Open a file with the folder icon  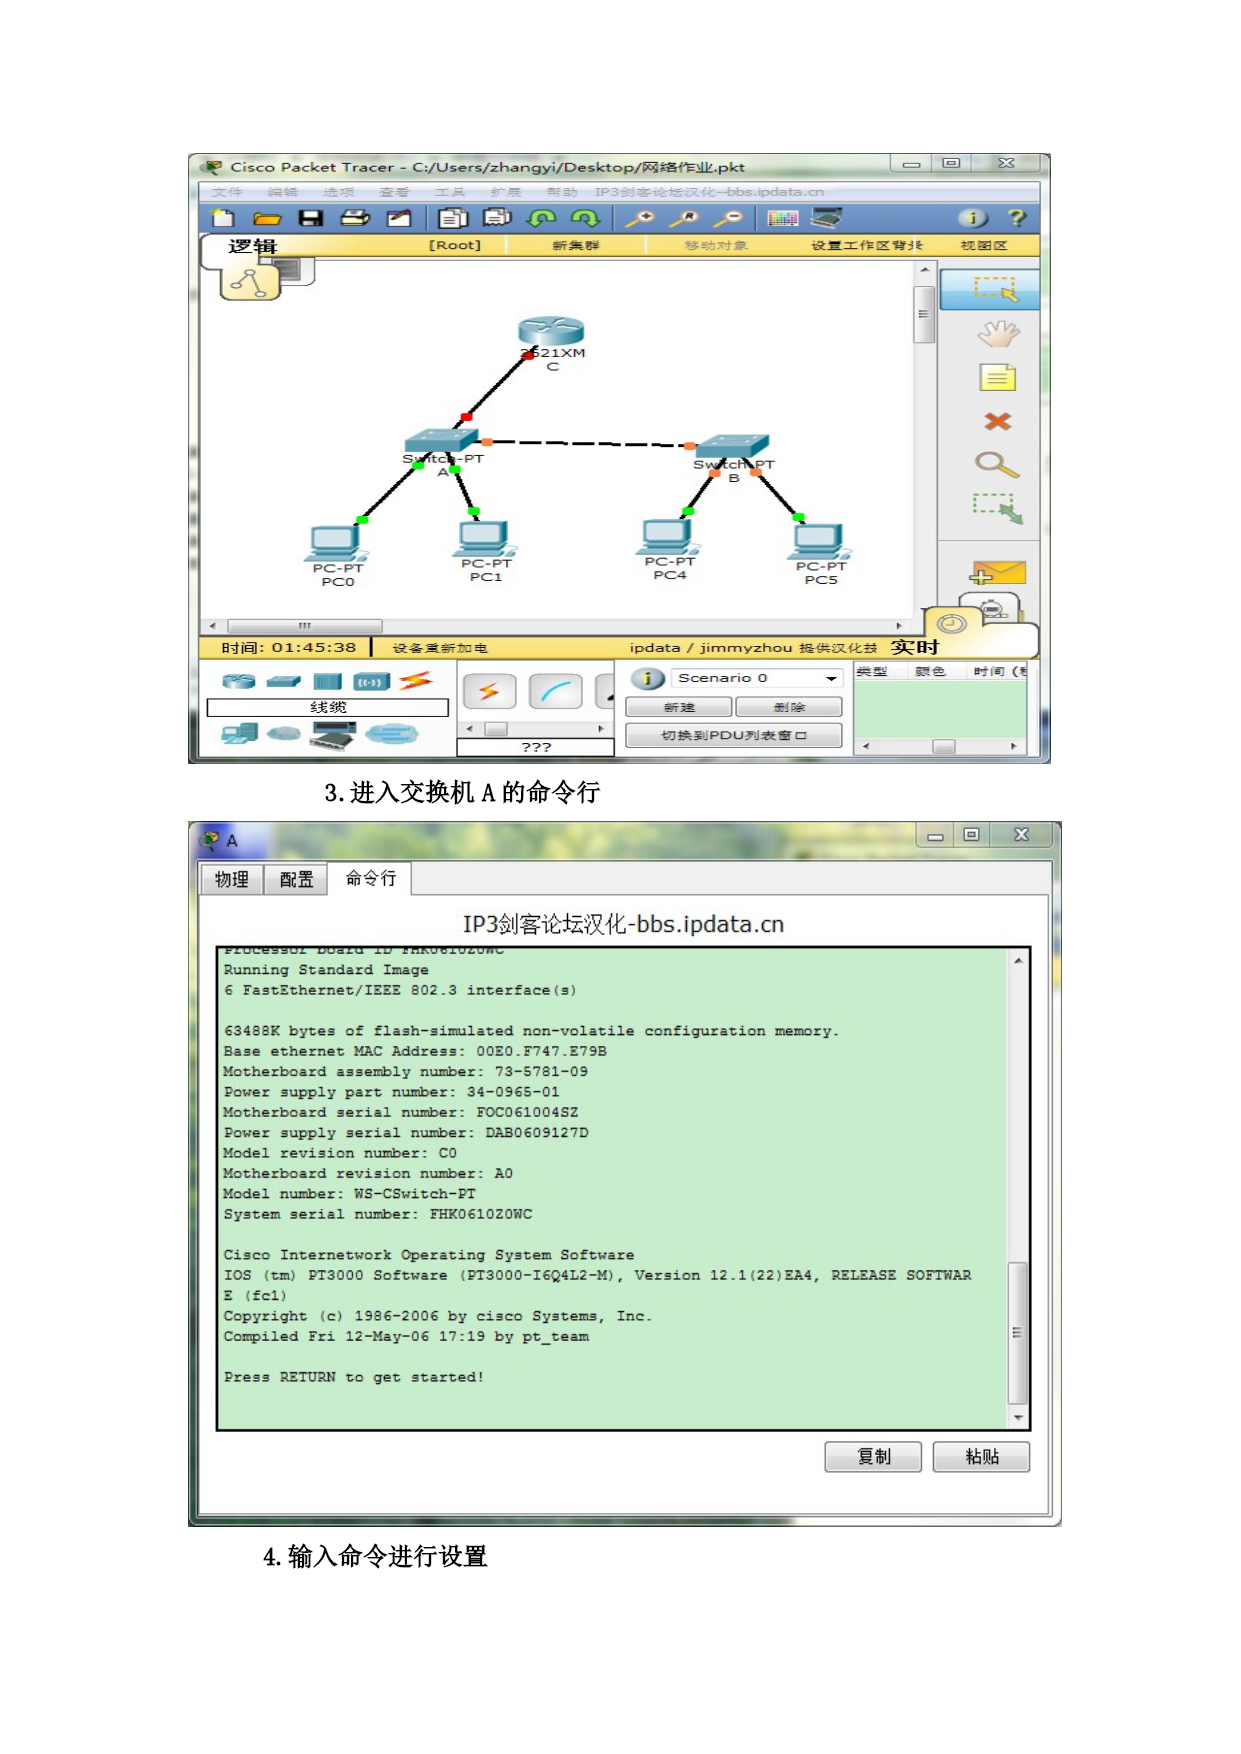(x=267, y=218)
